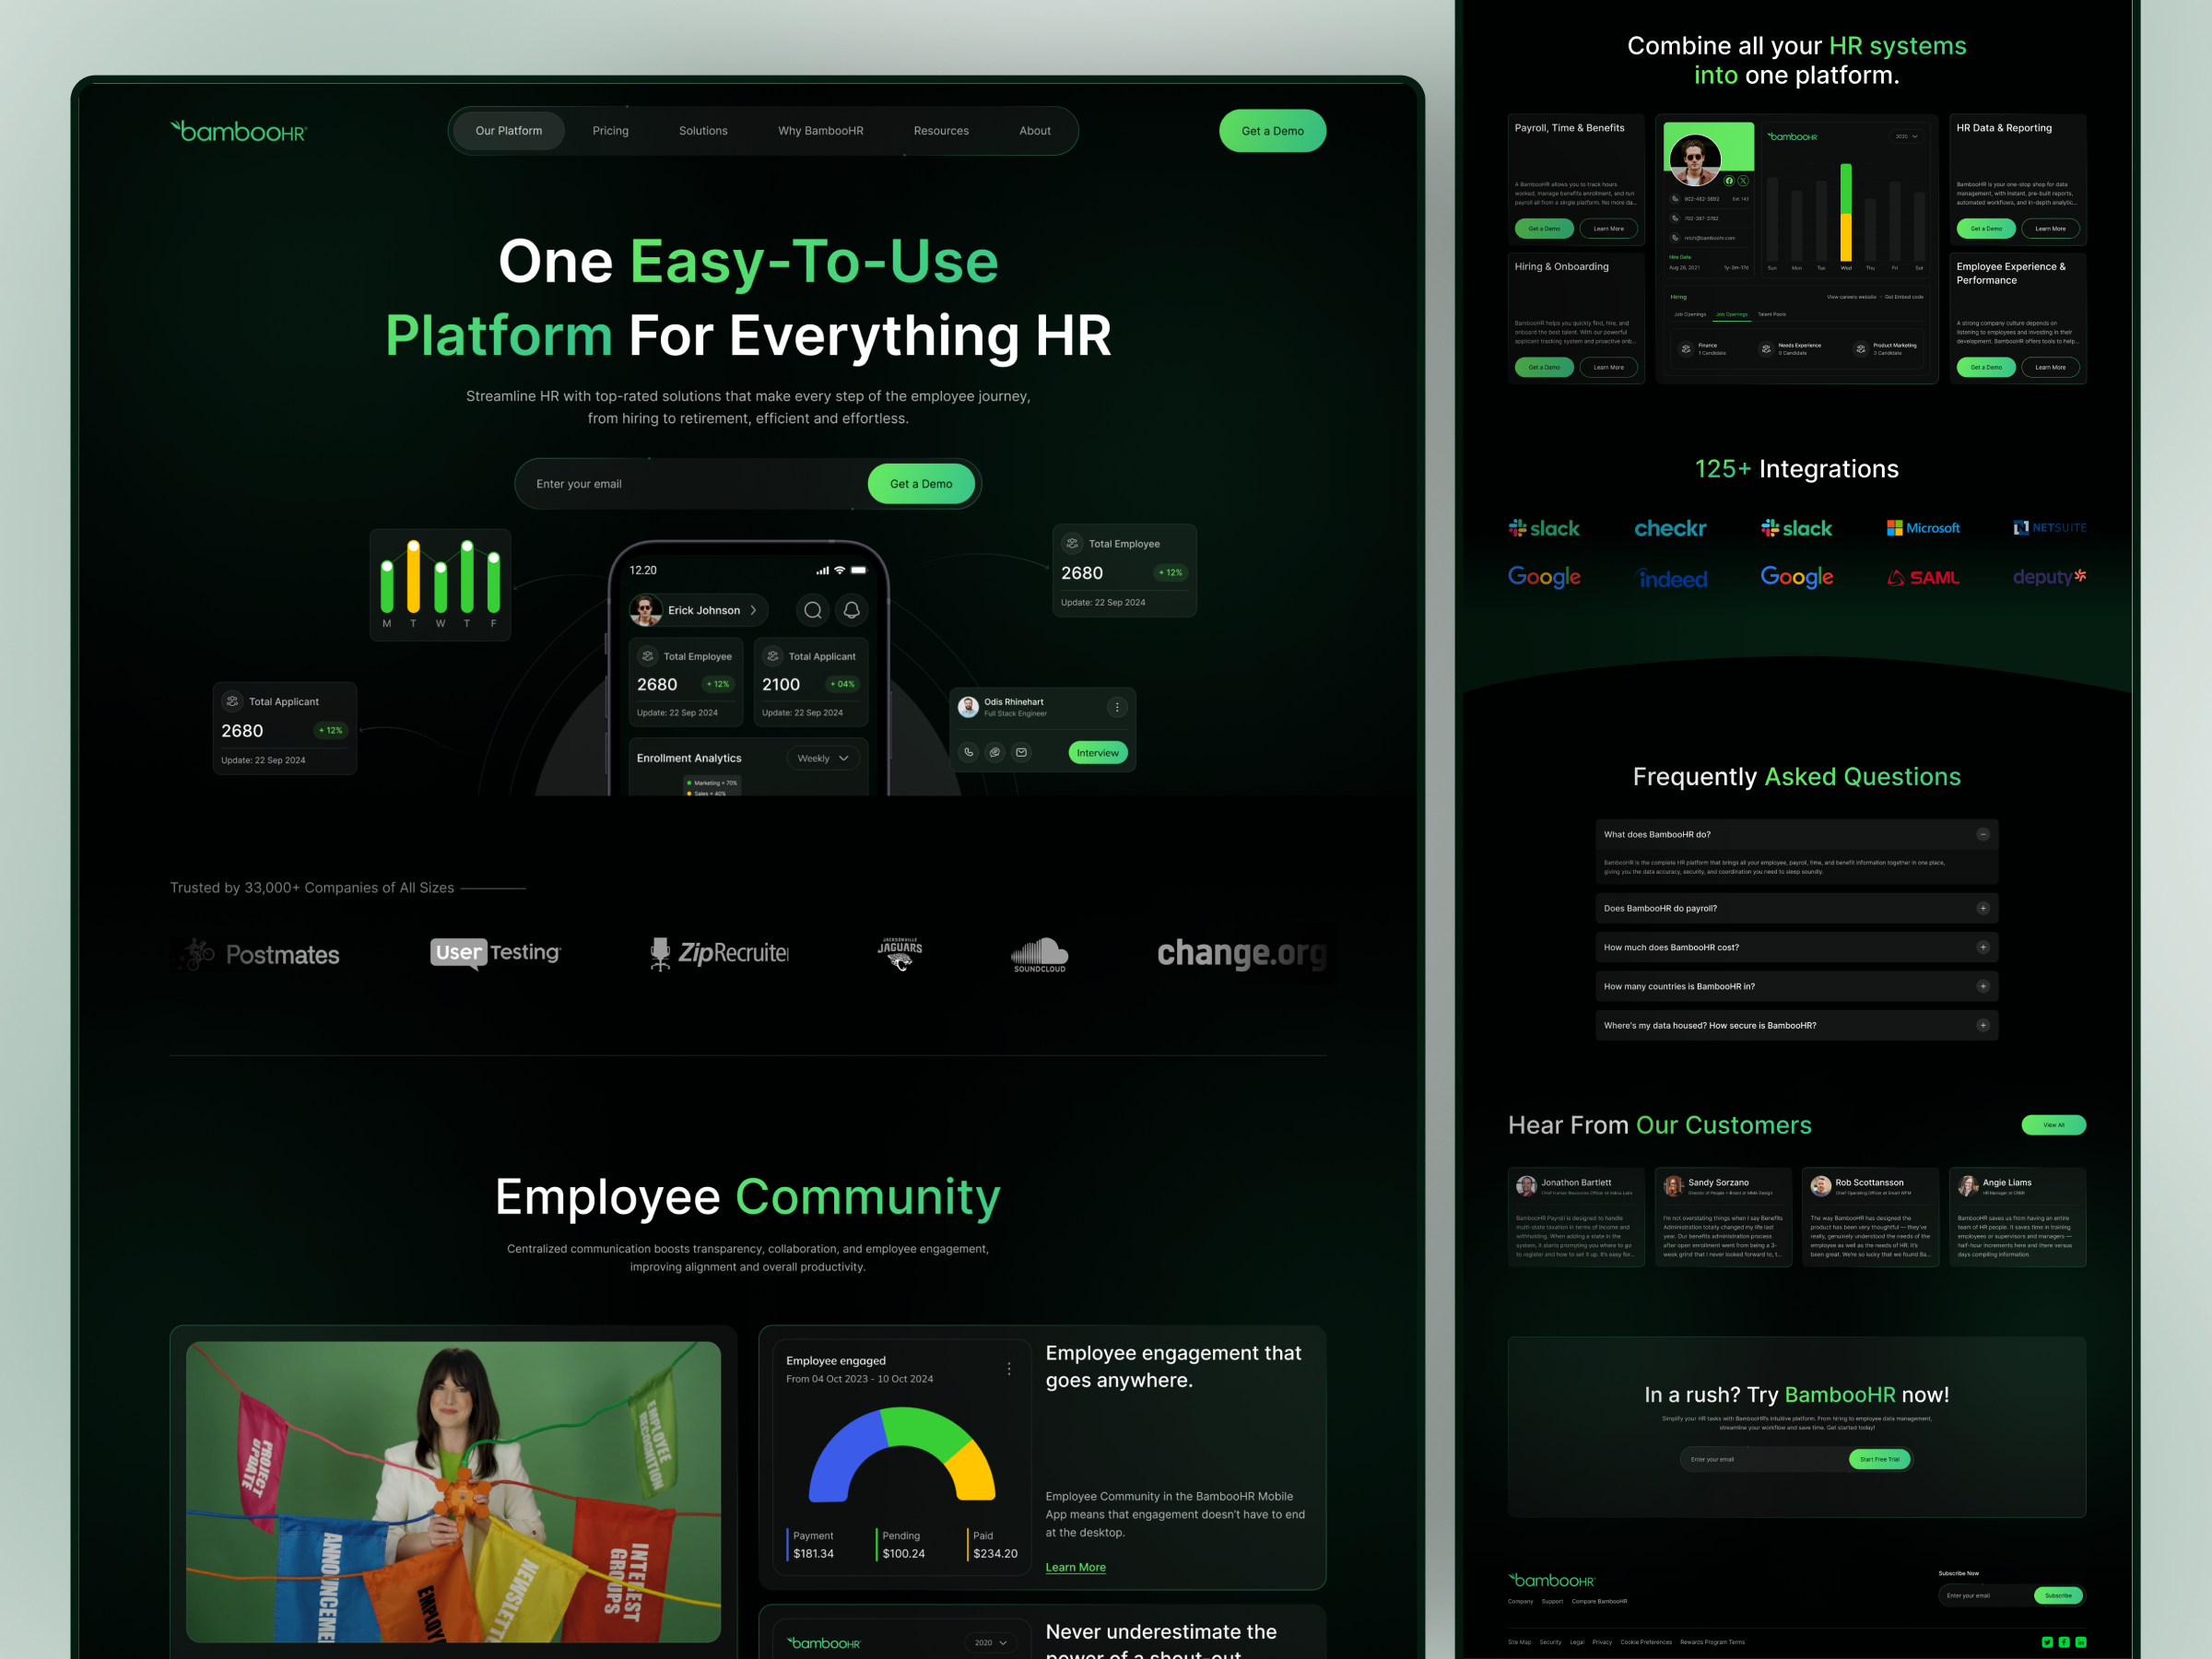2212x1659 pixels.
Task: Open the Resources menu item
Action: pos(940,130)
